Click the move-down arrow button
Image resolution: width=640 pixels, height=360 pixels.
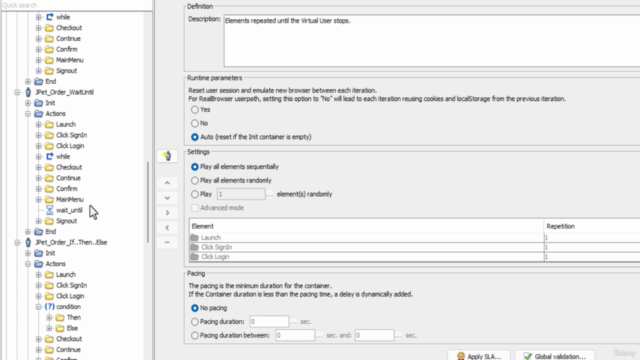click(x=167, y=198)
